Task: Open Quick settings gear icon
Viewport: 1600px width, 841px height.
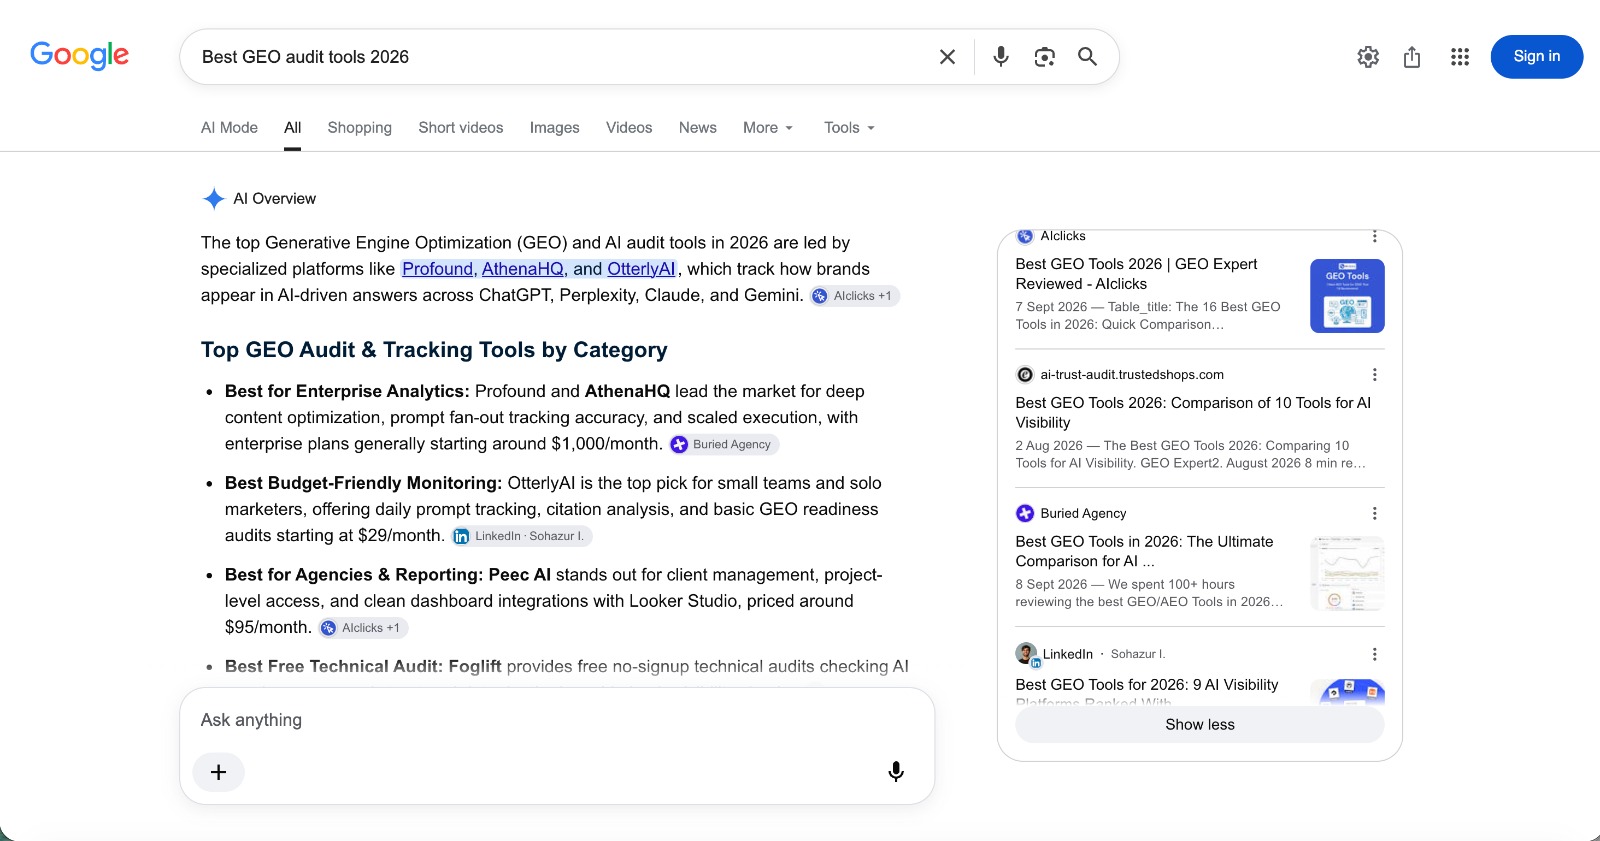Action: click(x=1368, y=57)
